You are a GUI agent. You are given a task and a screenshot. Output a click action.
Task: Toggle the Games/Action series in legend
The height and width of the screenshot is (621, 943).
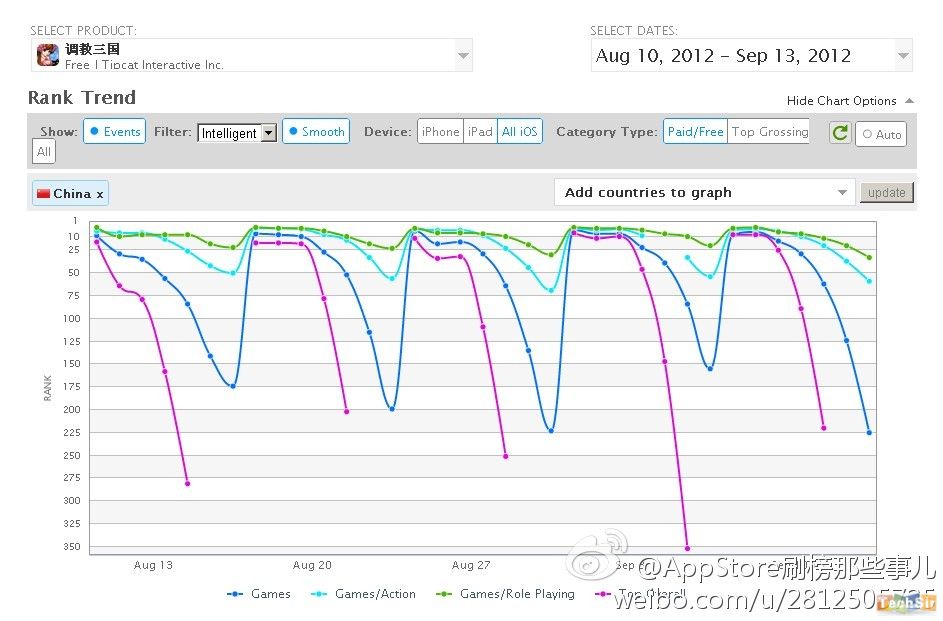(x=363, y=594)
